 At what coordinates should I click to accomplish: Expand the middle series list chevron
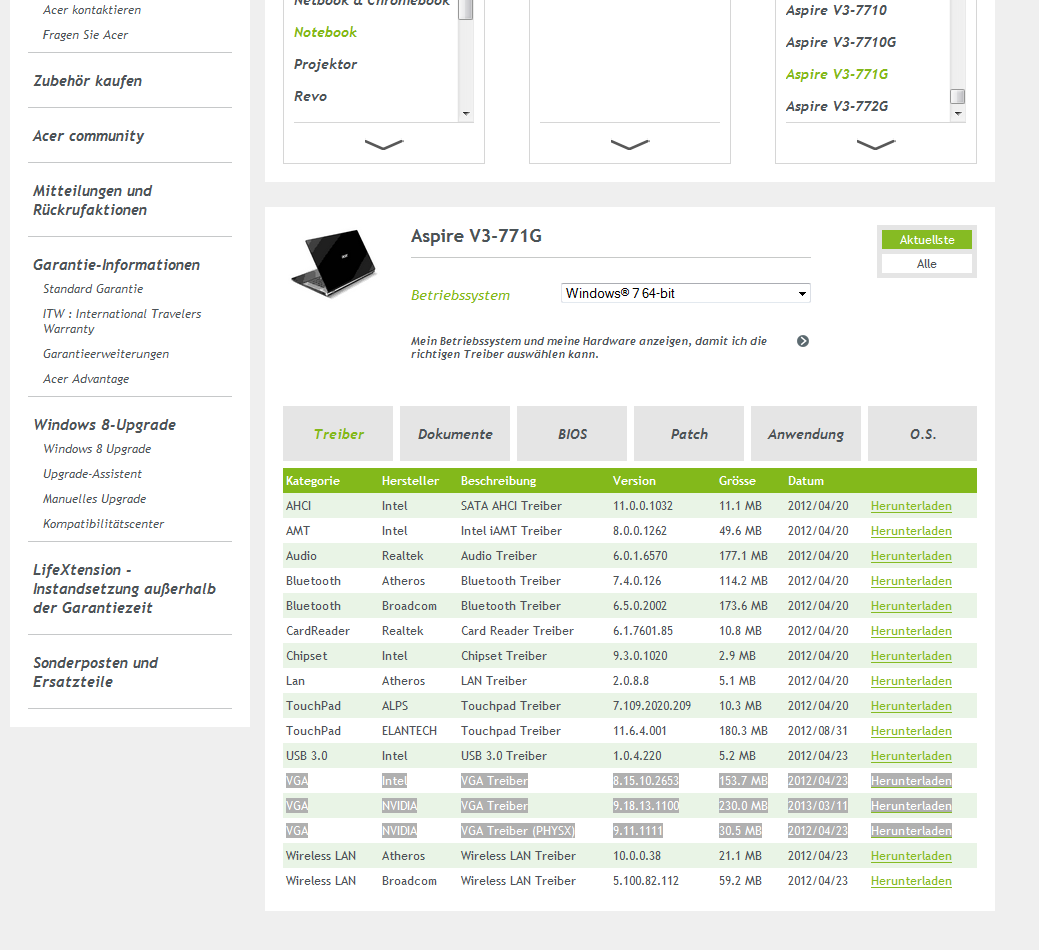(629, 144)
